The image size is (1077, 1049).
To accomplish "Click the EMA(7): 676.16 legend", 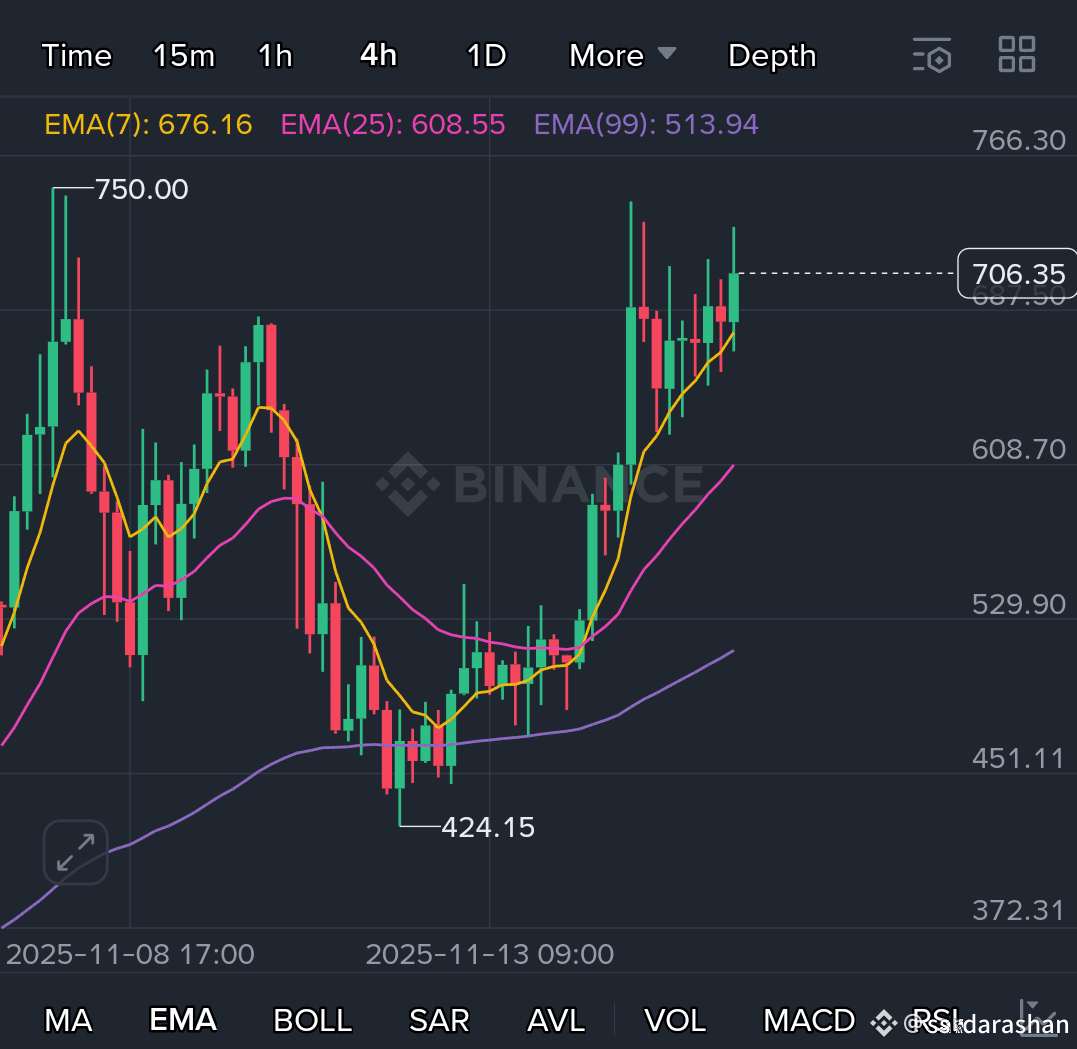I will (x=148, y=124).
